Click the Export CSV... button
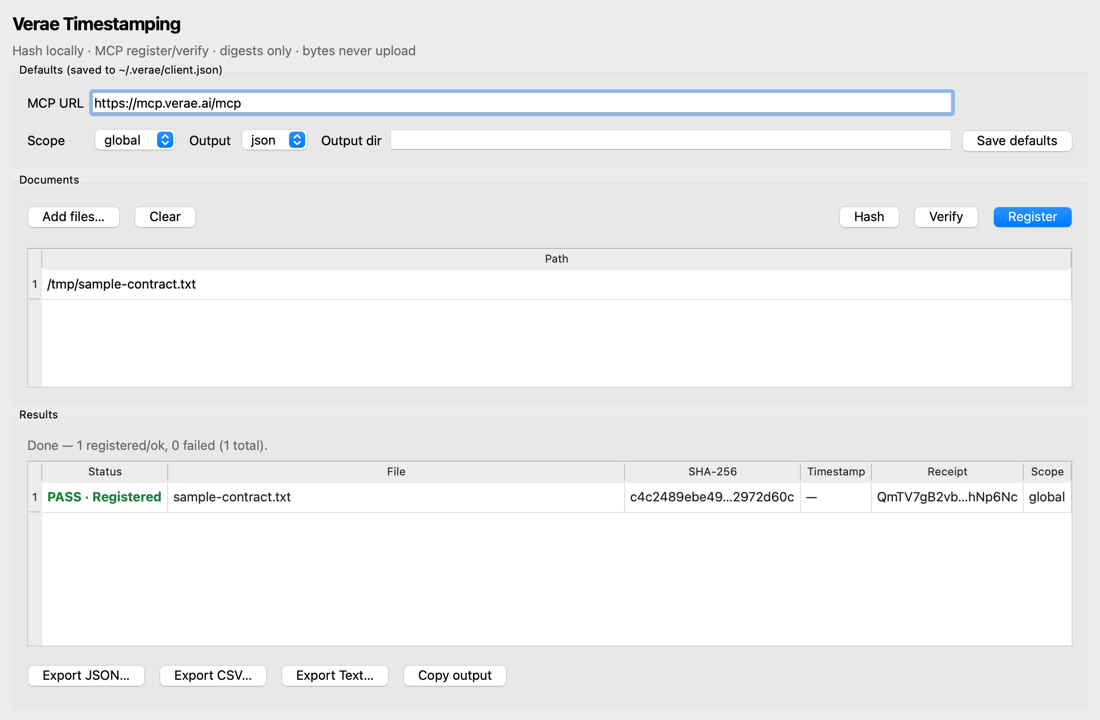Viewport: 1100px width, 720px height. pyautogui.click(x=213, y=676)
